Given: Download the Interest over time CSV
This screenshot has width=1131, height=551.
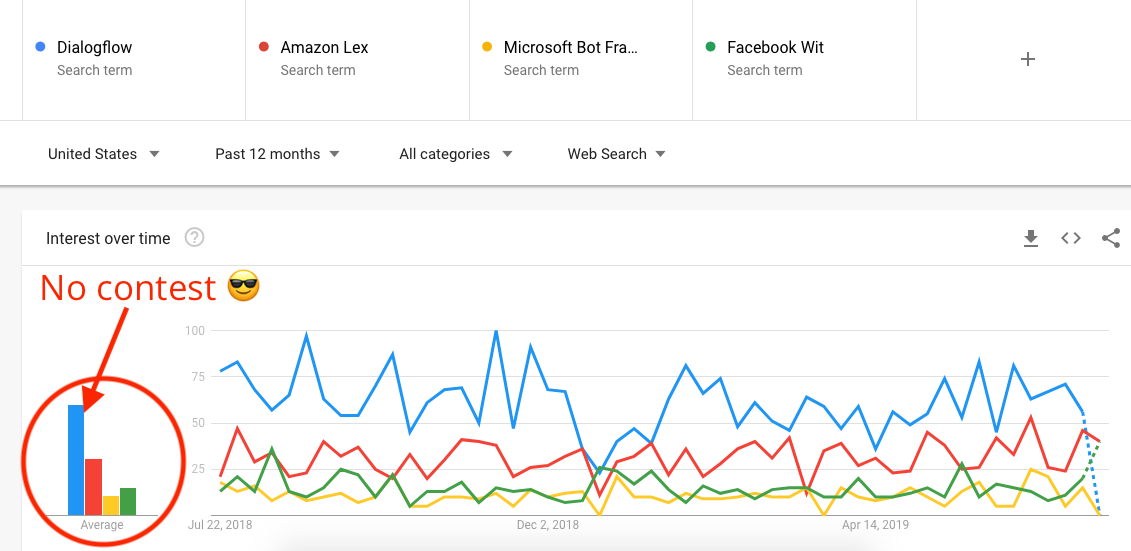Looking at the screenshot, I should pos(1031,239).
